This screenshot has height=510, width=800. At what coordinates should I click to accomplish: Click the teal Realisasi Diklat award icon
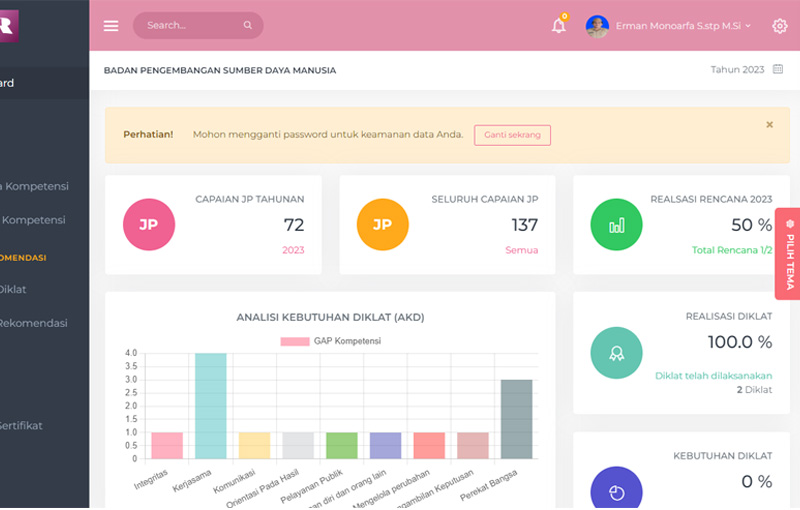coord(617,352)
